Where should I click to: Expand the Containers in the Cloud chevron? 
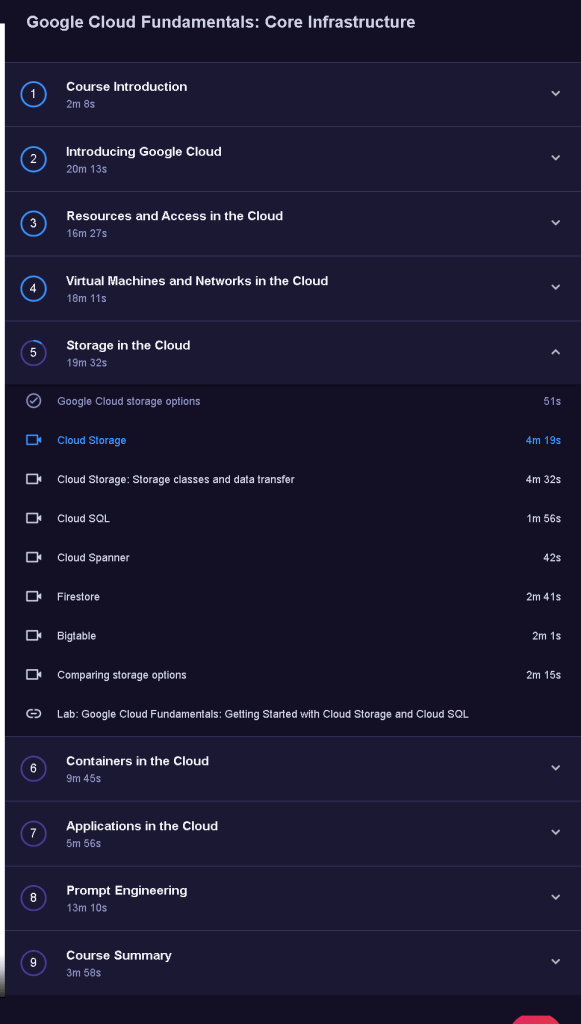(556, 768)
